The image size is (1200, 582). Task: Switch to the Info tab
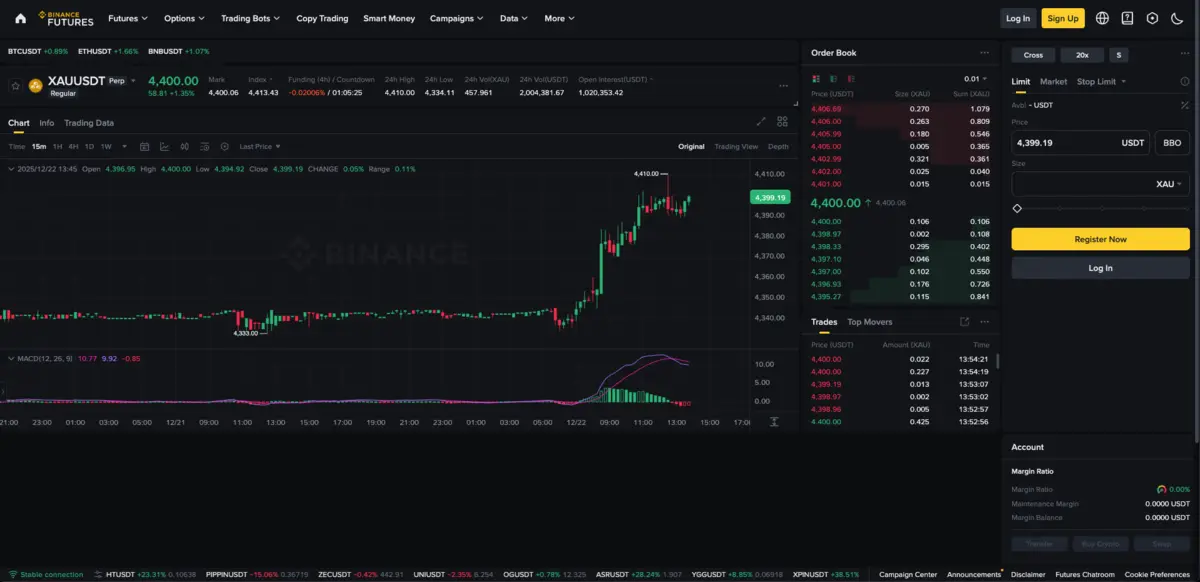pos(47,123)
